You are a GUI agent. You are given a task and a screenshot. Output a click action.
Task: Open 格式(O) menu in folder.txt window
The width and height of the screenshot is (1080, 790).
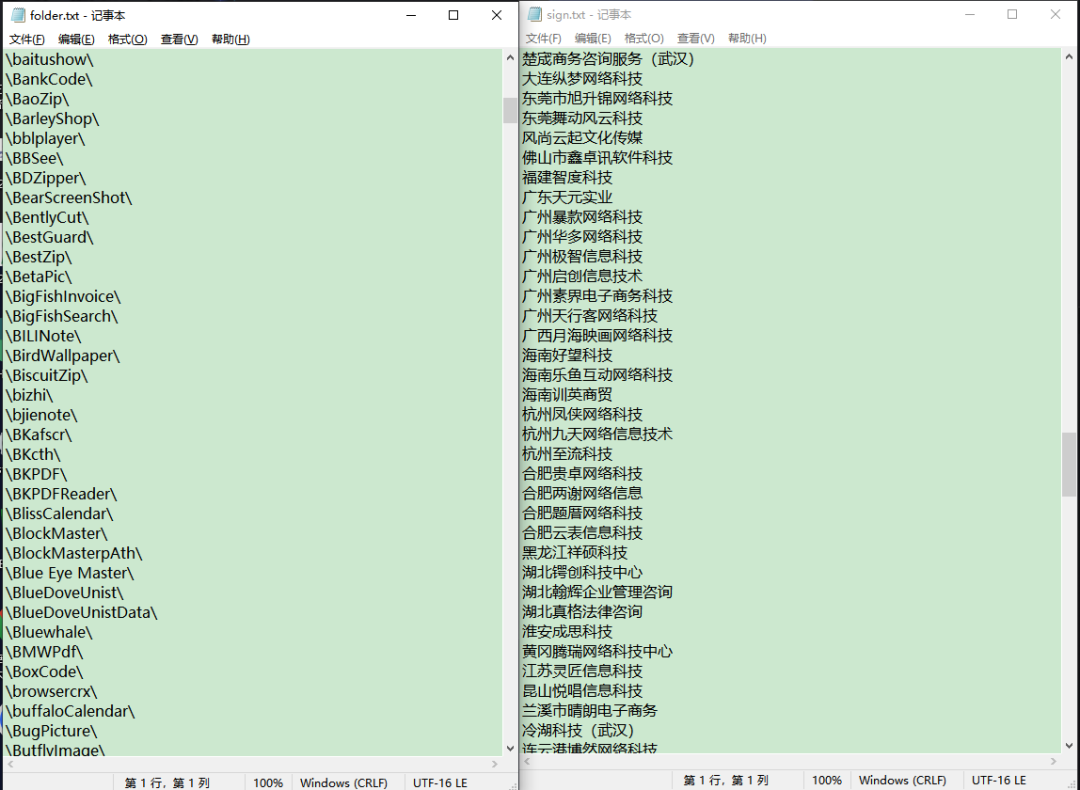127,39
